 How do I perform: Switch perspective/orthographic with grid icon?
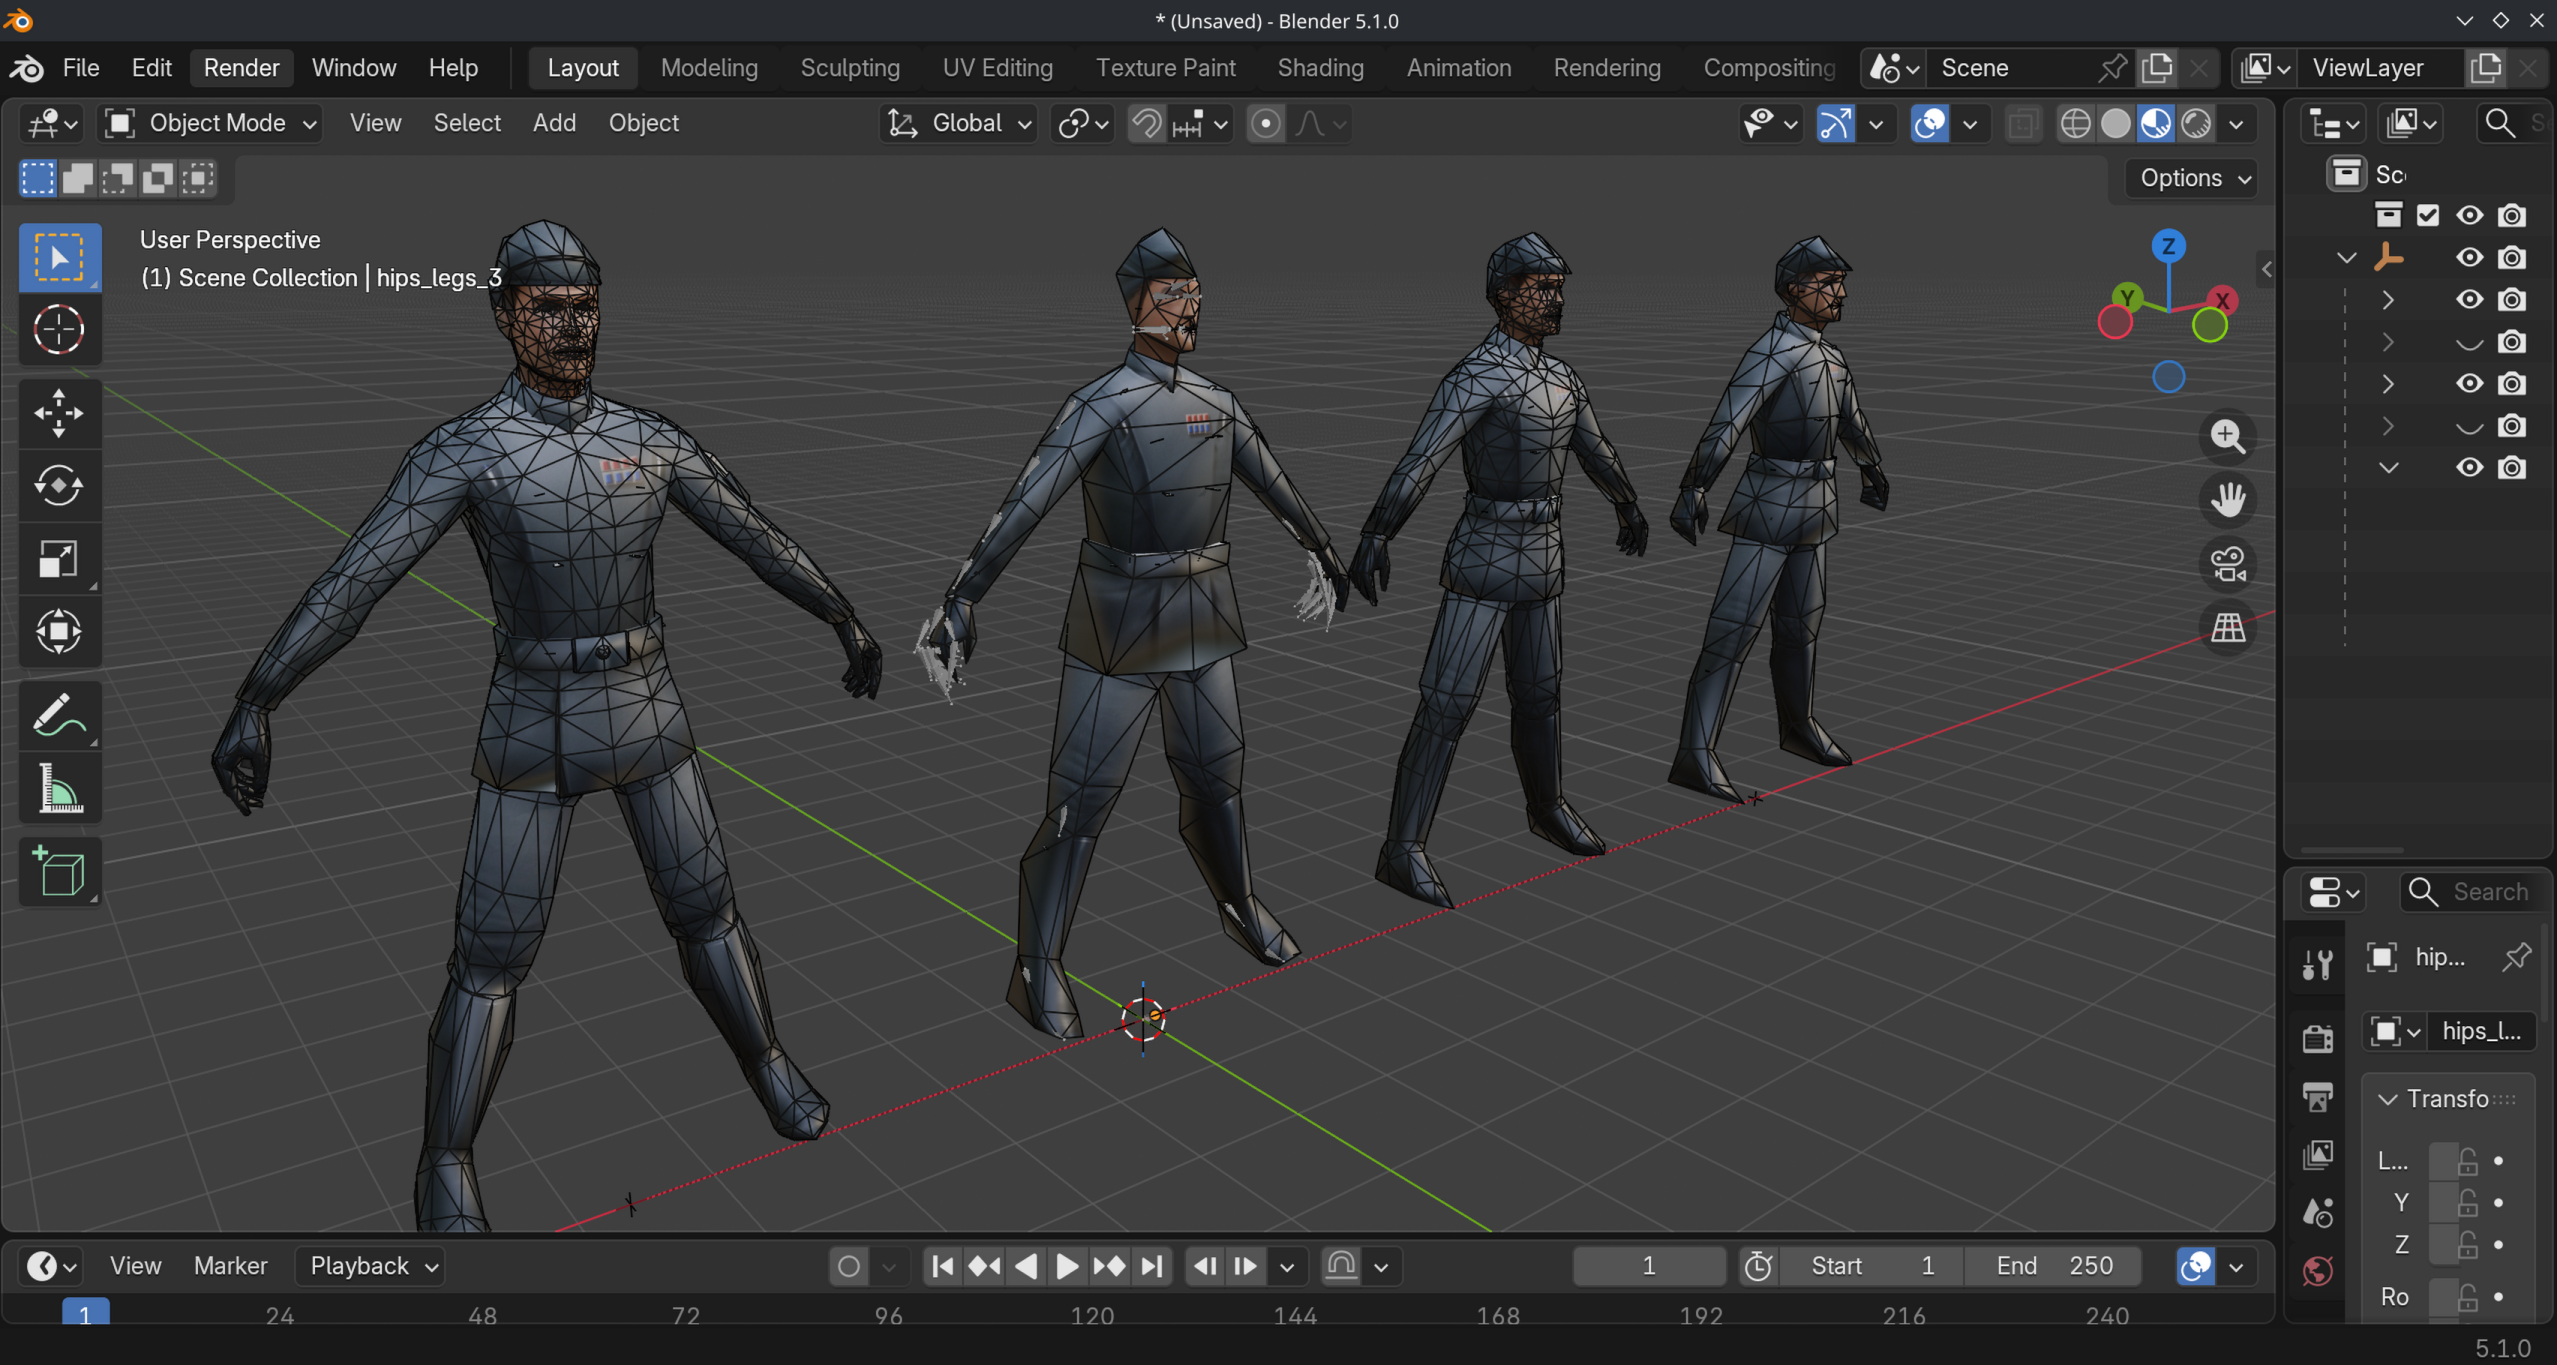(2227, 628)
